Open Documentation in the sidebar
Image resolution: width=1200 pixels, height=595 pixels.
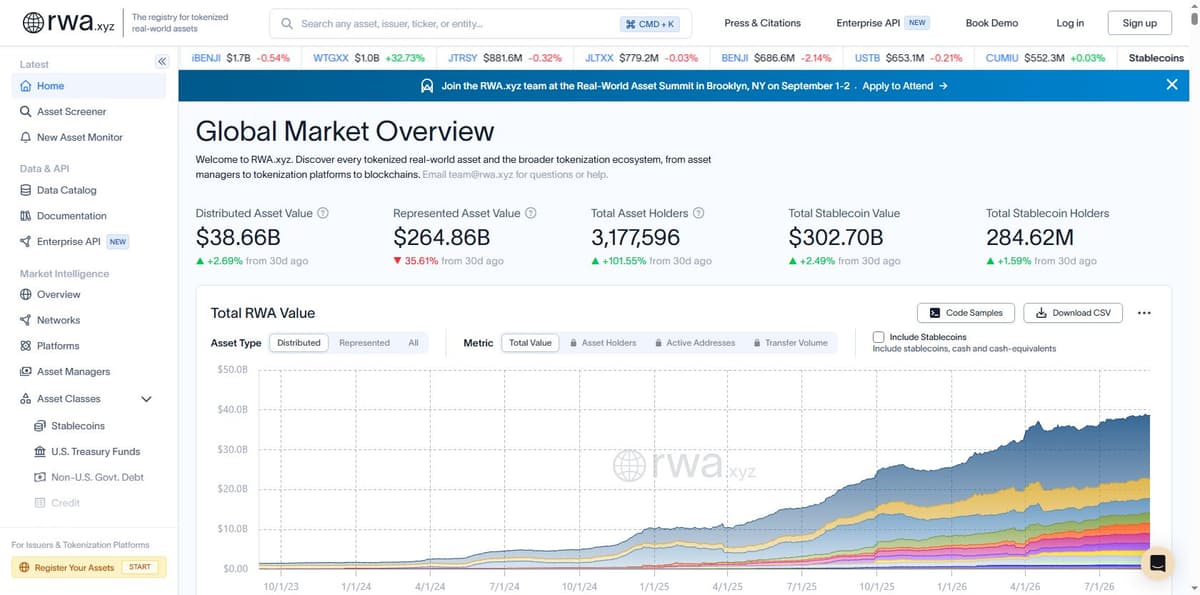[x=89, y=216]
